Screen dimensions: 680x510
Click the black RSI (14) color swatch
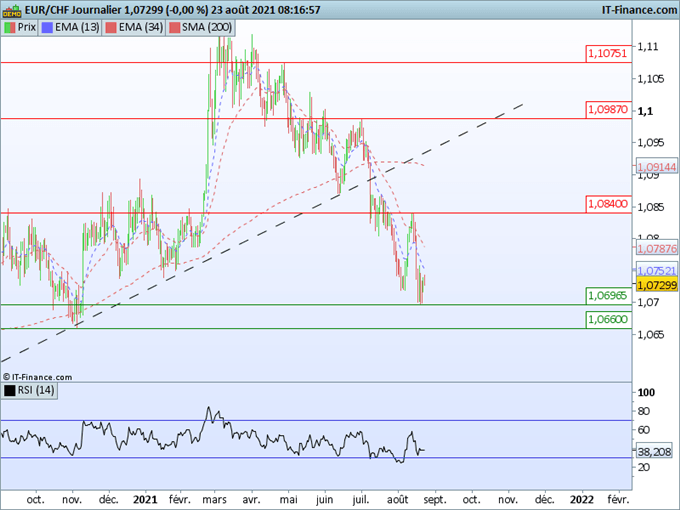[10, 390]
